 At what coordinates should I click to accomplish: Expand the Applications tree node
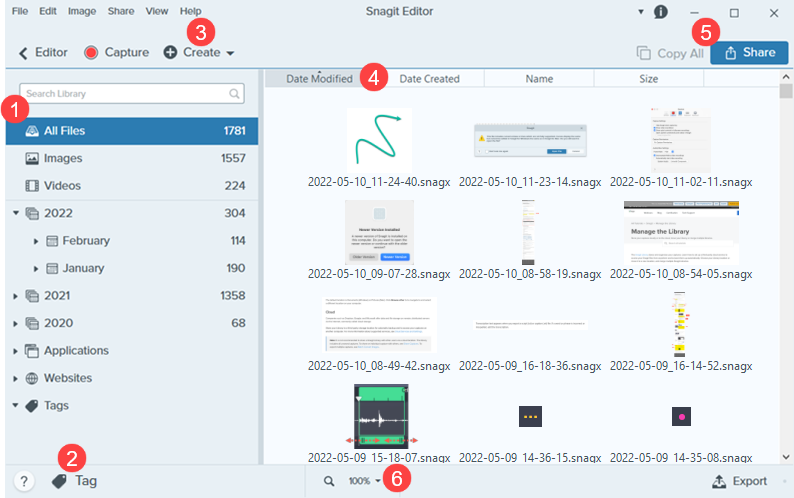click(15, 351)
